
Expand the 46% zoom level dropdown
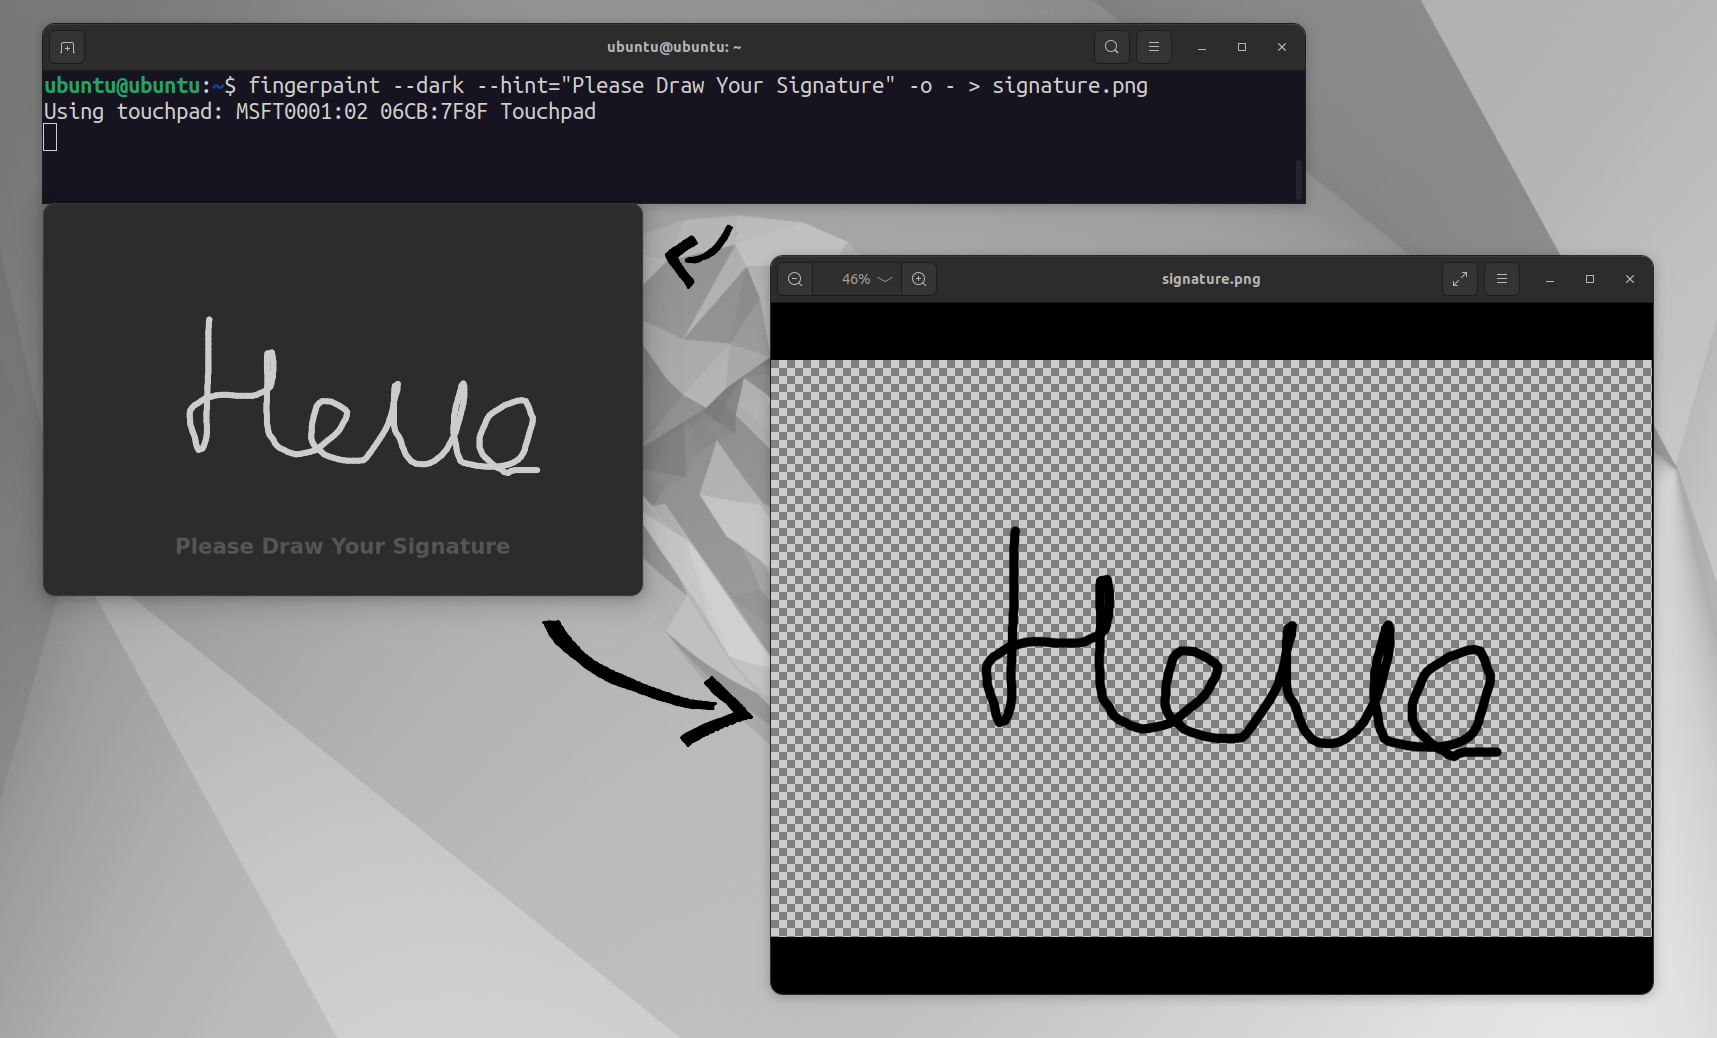pyautogui.click(x=866, y=279)
